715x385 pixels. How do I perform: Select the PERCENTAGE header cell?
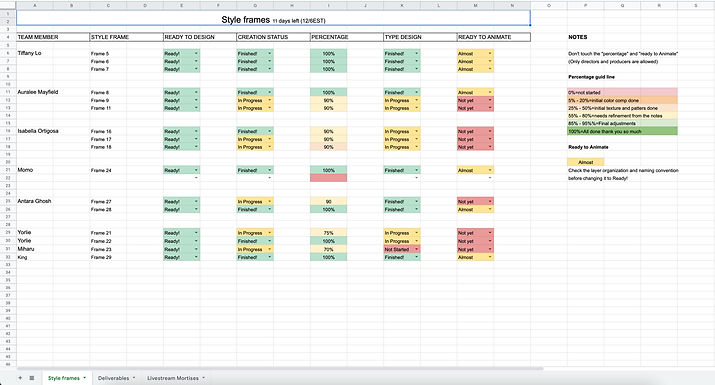tap(347, 37)
